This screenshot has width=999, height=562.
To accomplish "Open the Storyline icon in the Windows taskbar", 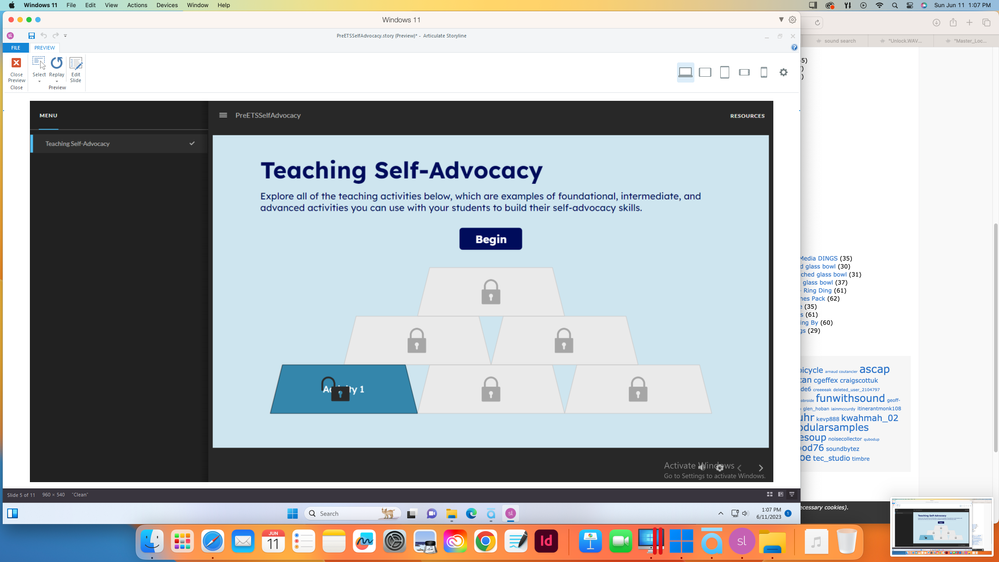I will coord(510,514).
